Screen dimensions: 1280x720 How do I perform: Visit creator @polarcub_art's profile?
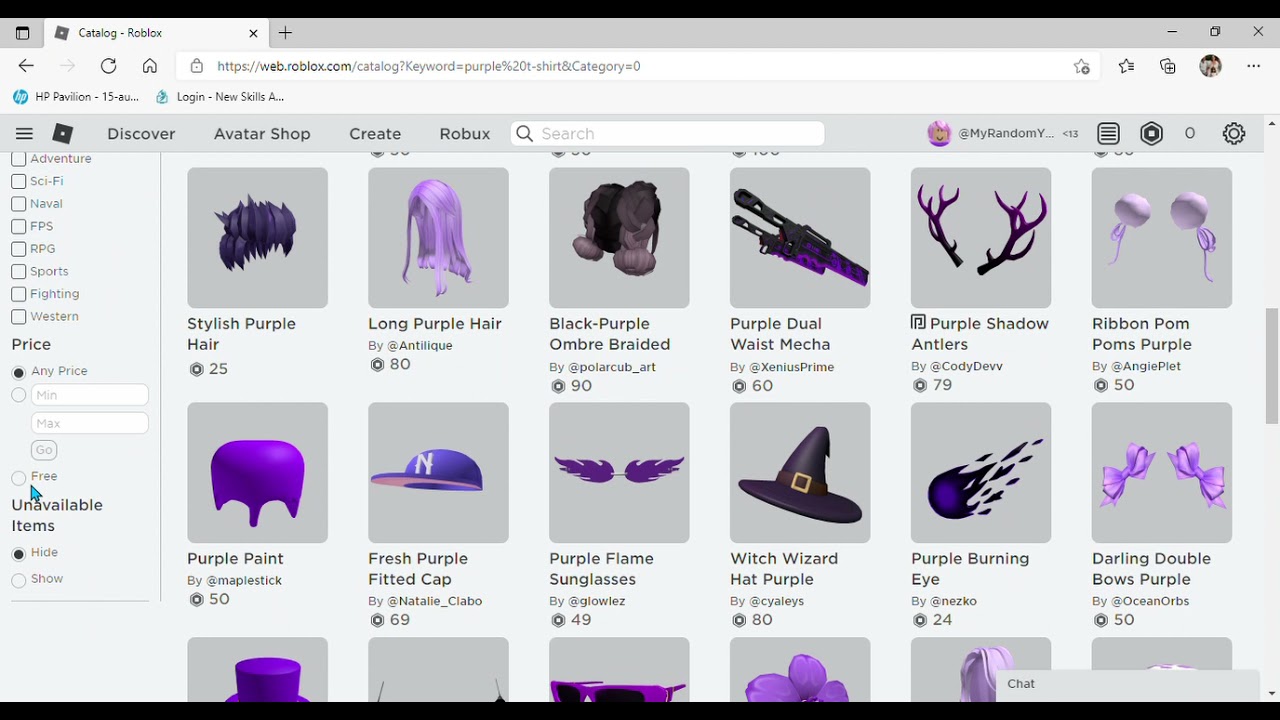[x=612, y=367]
